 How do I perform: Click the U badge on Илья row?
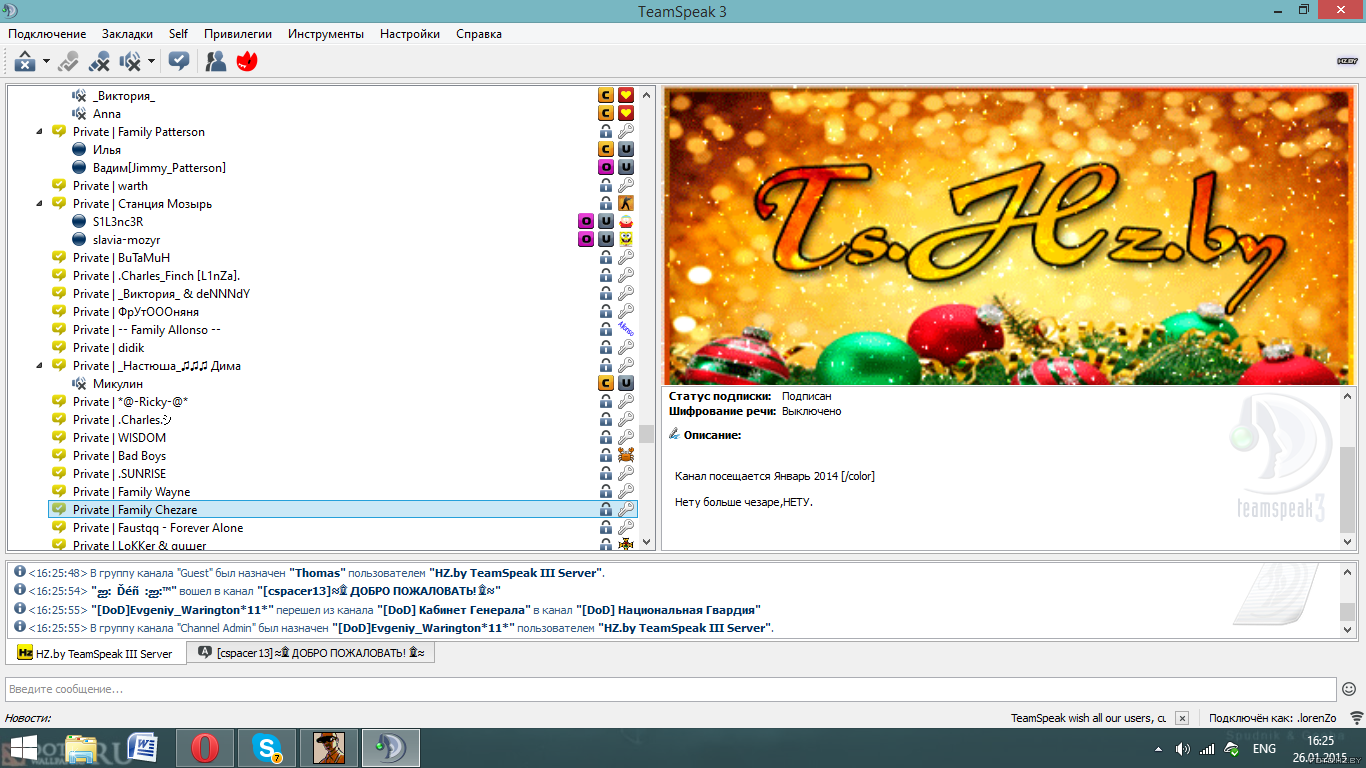(x=626, y=150)
